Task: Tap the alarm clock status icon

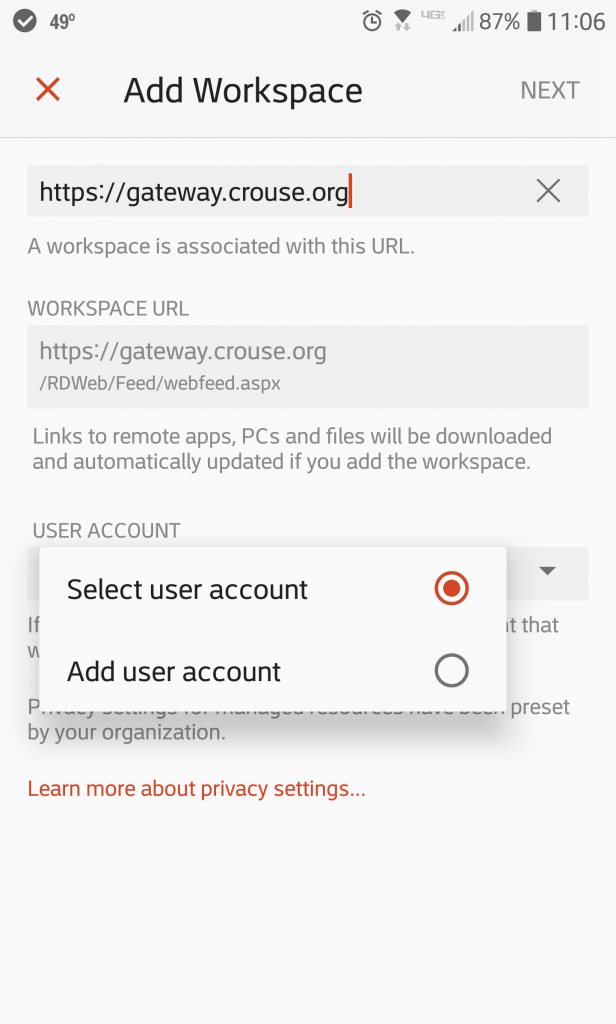Action: [x=372, y=22]
